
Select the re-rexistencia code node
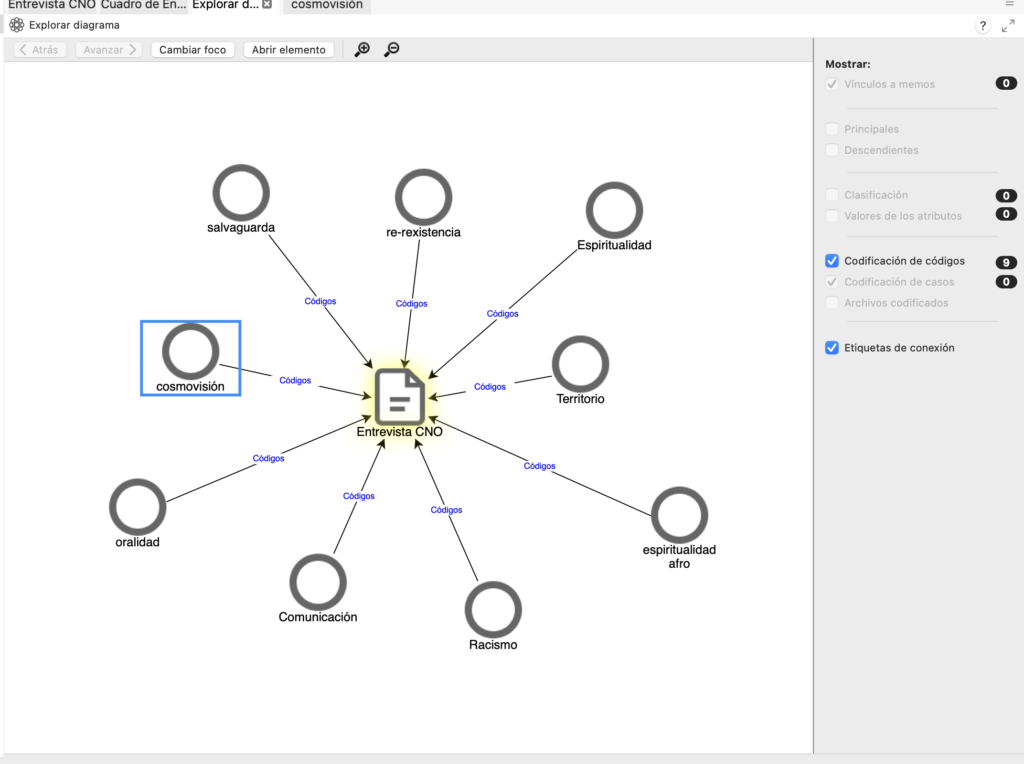[423, 198]
